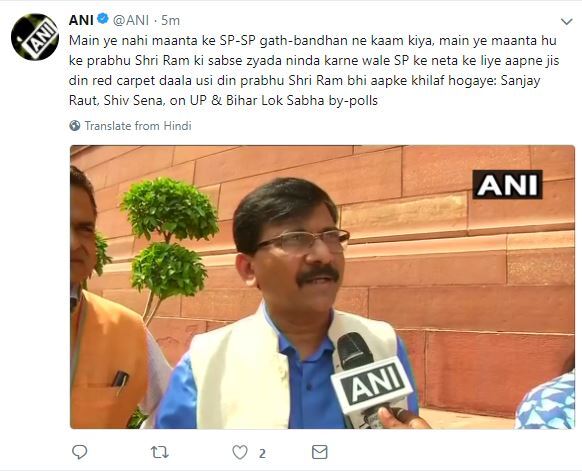Open the direct message envelope icon
582x471 pixels.
[320, 452]
